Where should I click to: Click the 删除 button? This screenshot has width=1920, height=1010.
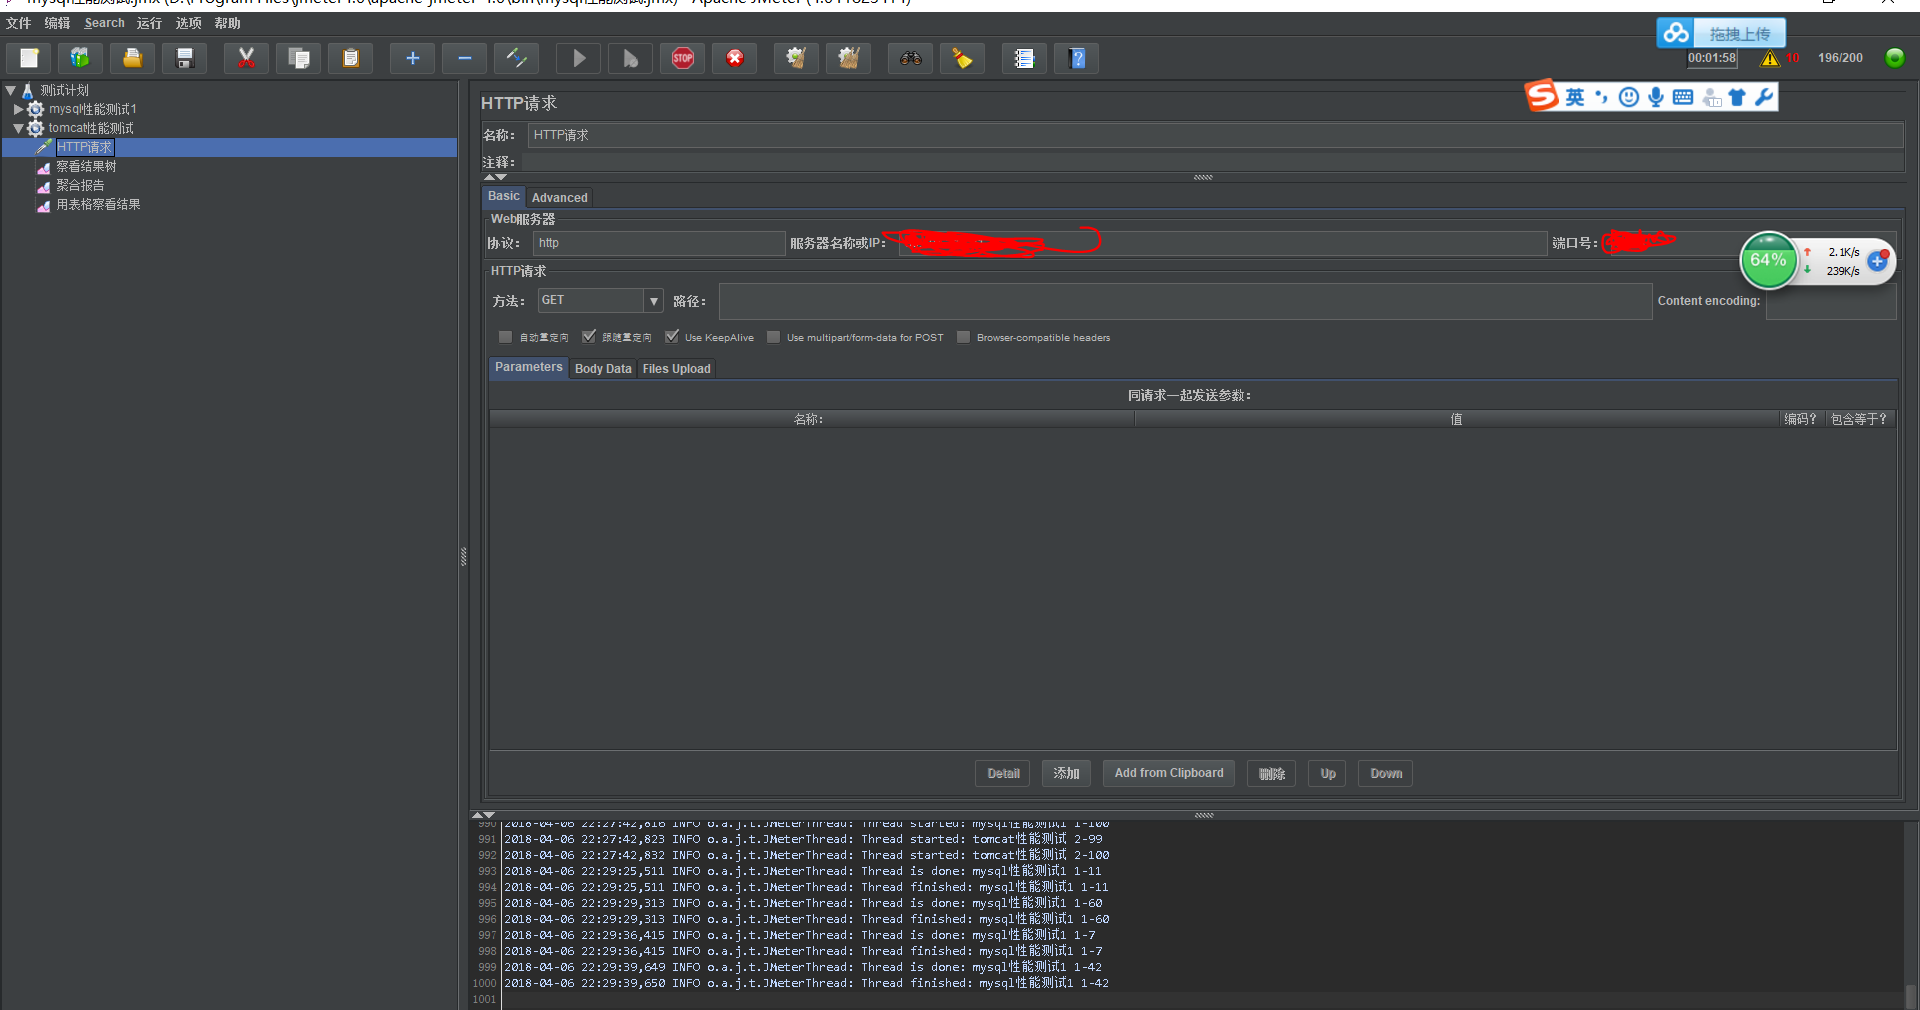point(1272,773)
